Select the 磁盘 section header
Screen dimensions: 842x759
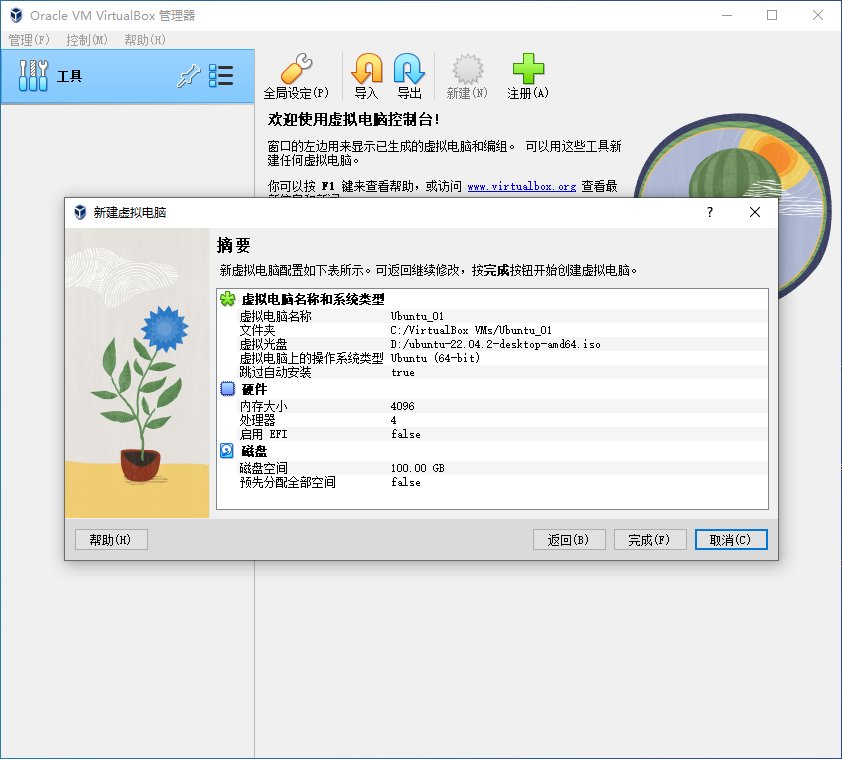pyautogui.click(x=254, y=451)
